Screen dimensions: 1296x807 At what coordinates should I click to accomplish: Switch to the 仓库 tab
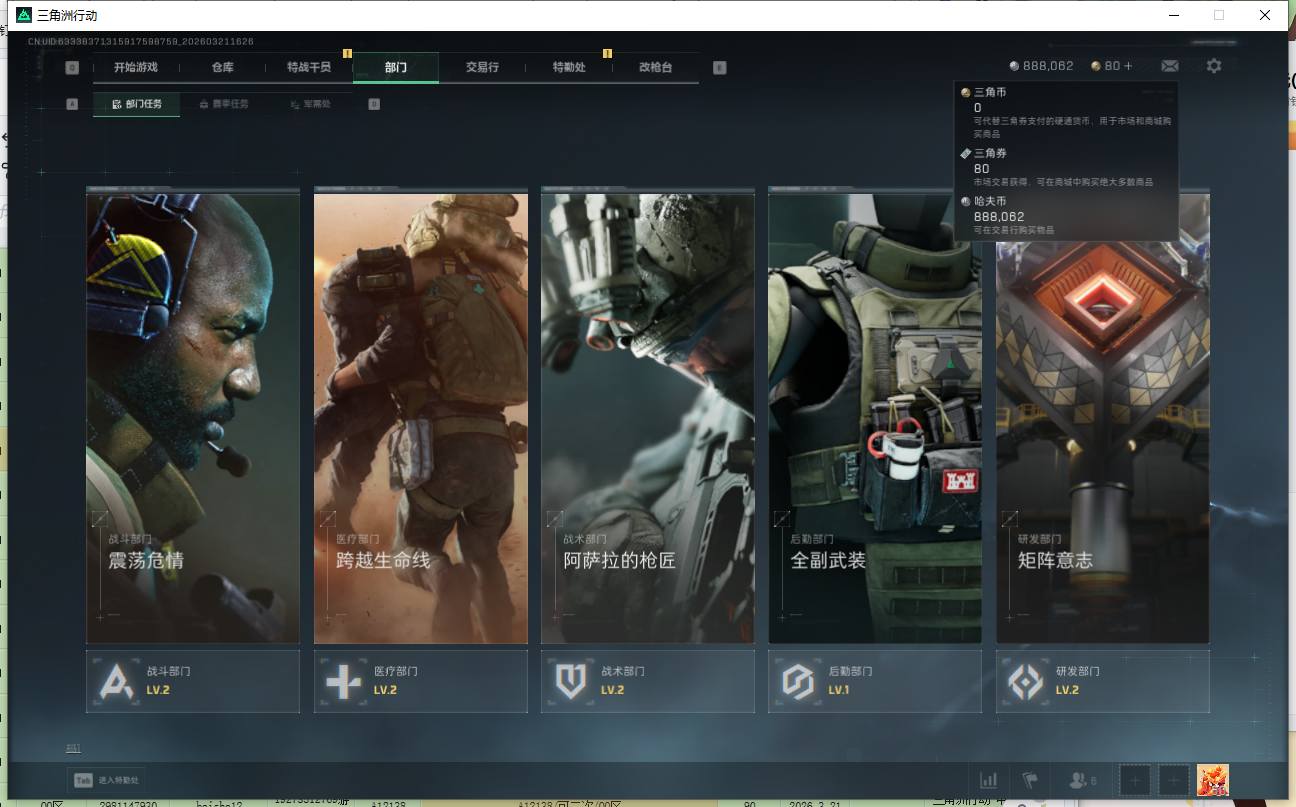222,68
